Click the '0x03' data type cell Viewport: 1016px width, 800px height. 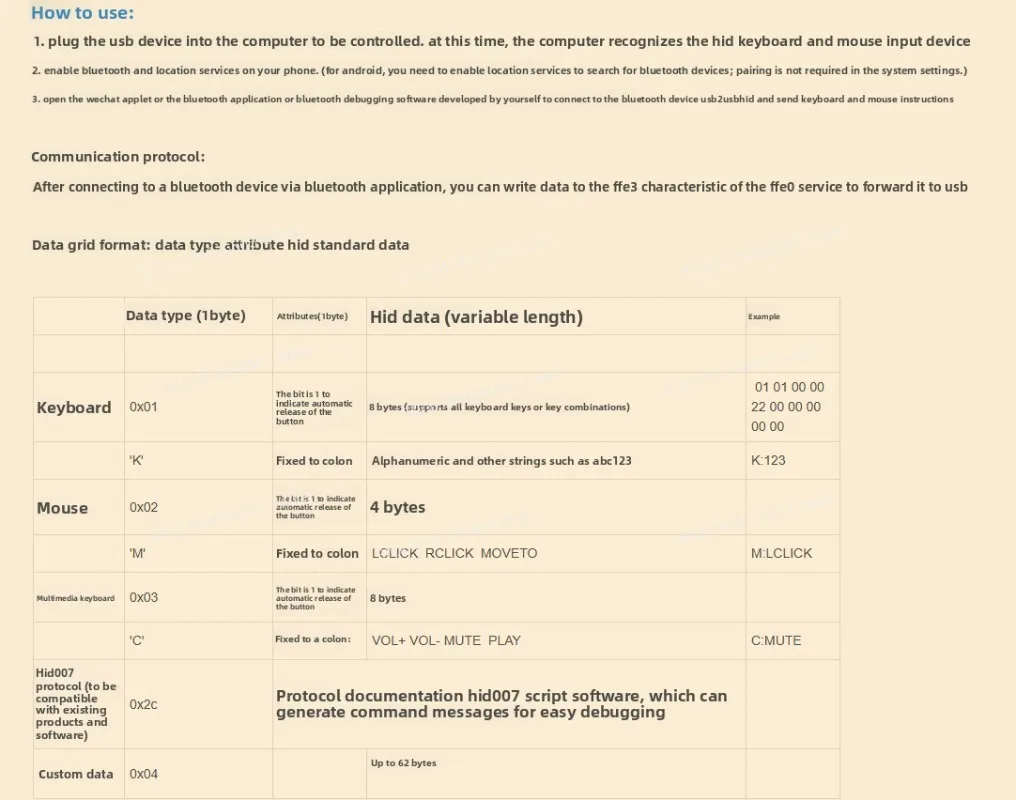[x=143, y=597]
